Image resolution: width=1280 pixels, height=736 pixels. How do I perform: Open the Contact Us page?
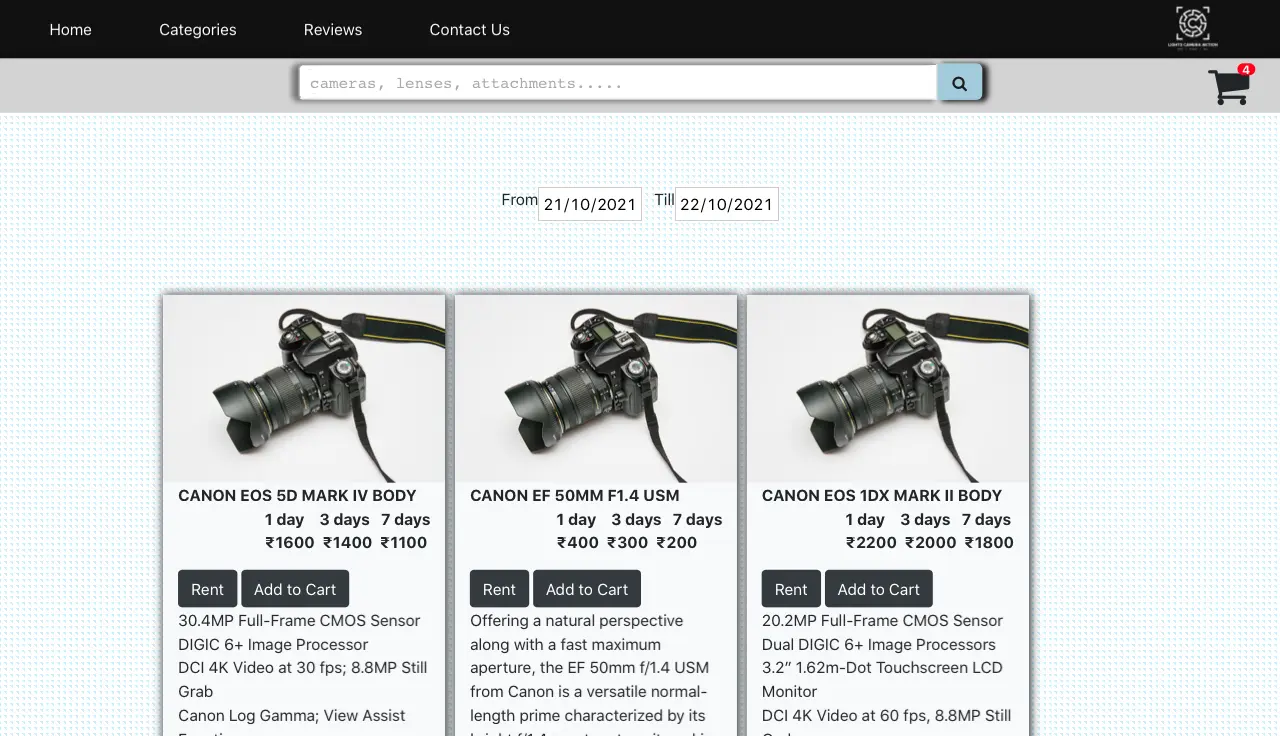tap(469, 30)
